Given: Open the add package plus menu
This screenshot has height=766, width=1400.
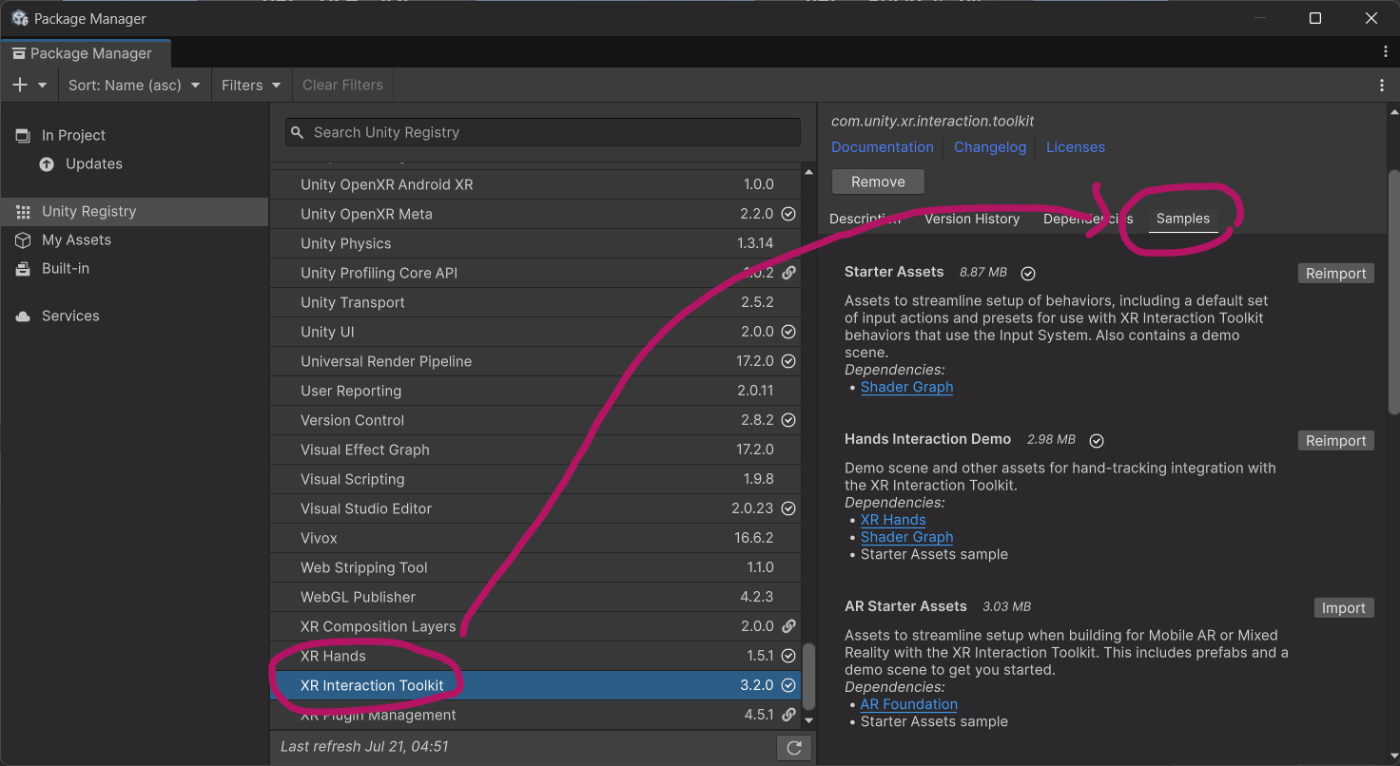Looking at the screenshot, I should pos(29,85).
